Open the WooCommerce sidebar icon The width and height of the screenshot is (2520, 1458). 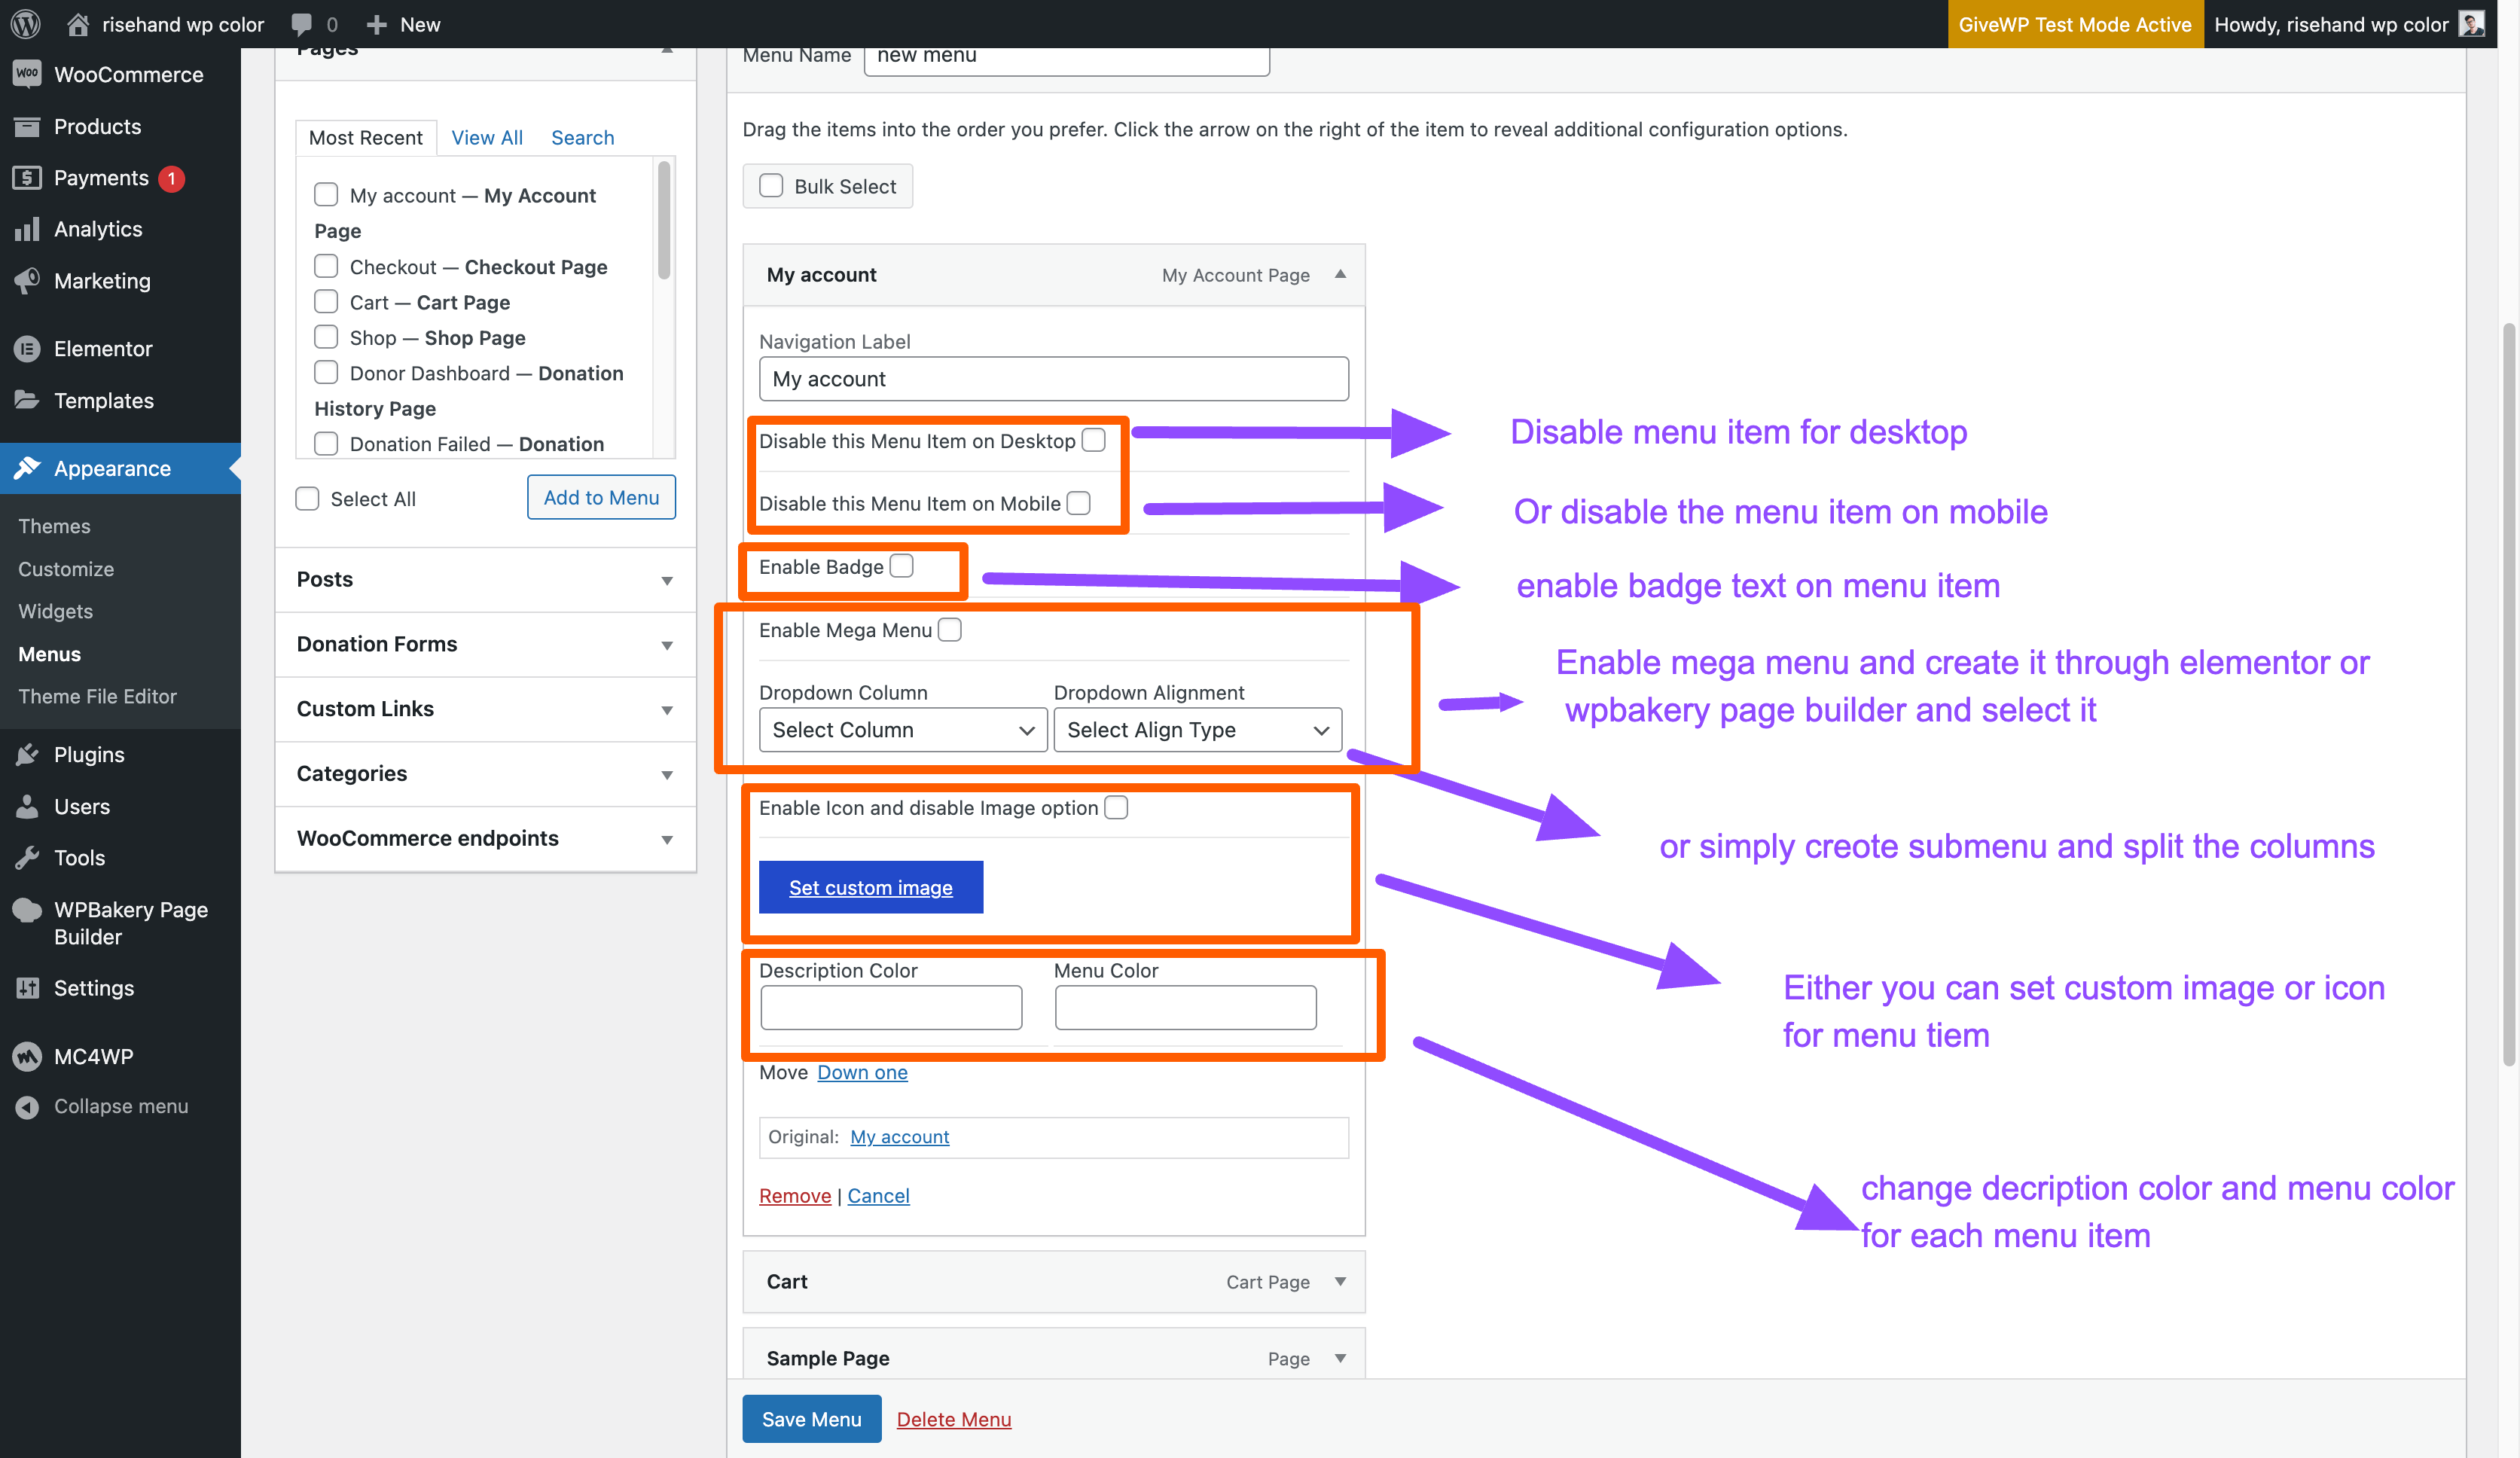coord(27,74)
